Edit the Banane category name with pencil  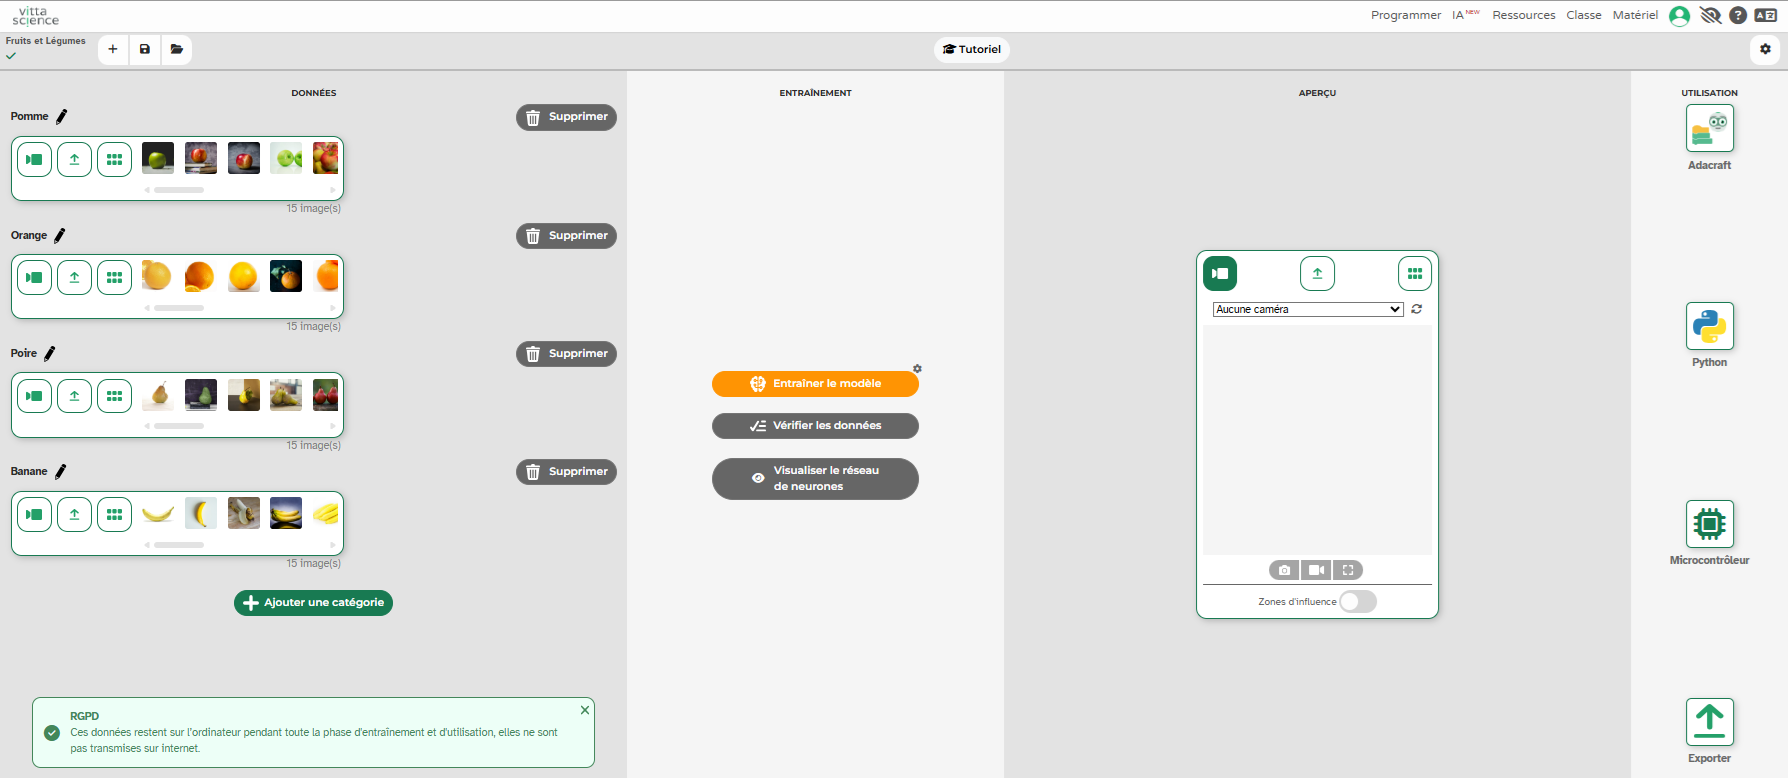[60, 471]
